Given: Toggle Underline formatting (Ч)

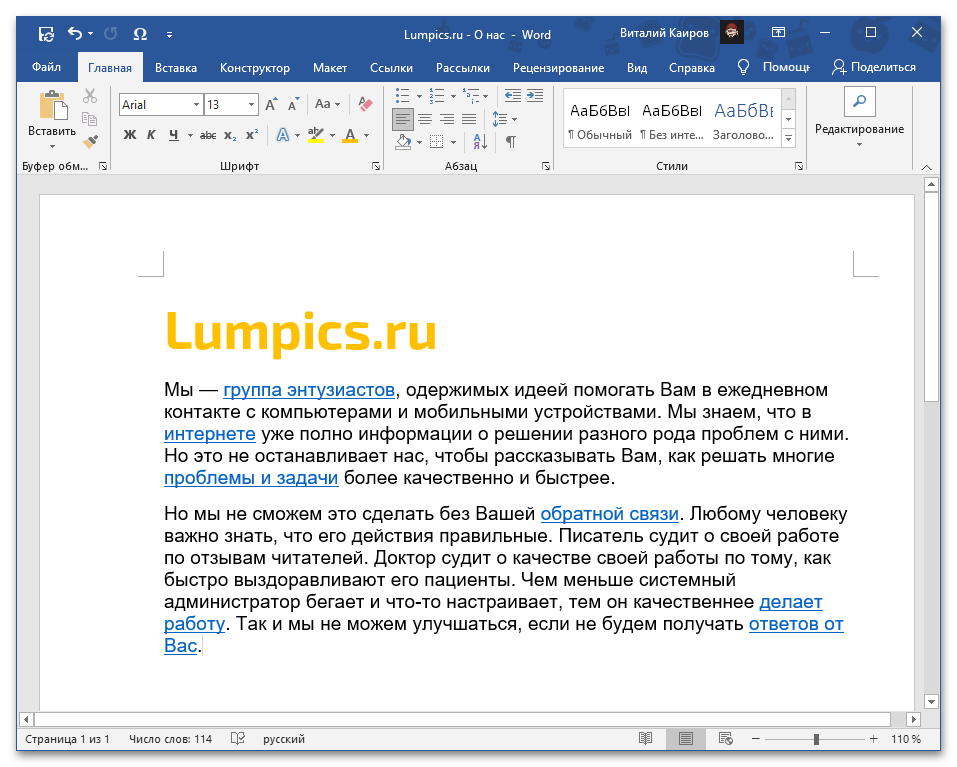Looking at the screenshot, I should (174, 135).
